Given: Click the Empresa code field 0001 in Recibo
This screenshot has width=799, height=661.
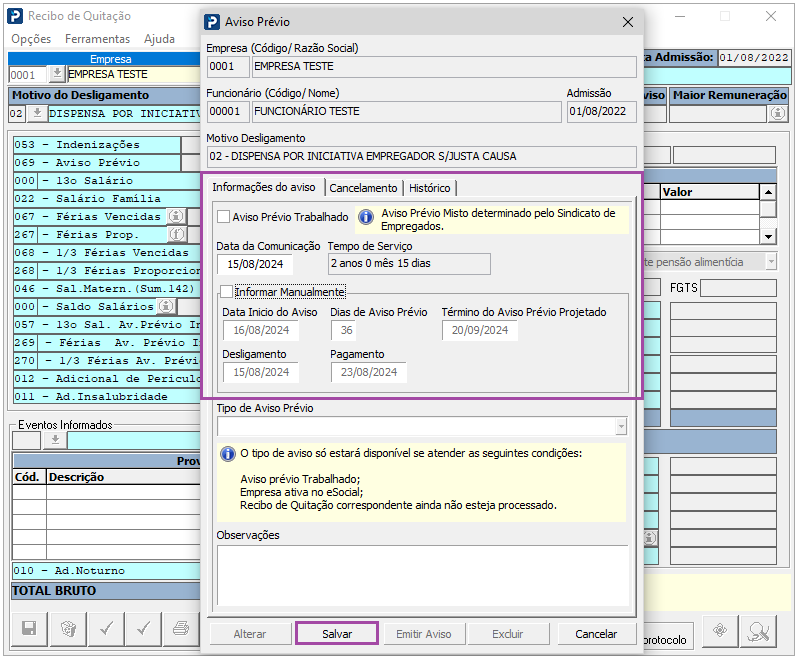Looking at the screenshot, I should pos(28,75).
